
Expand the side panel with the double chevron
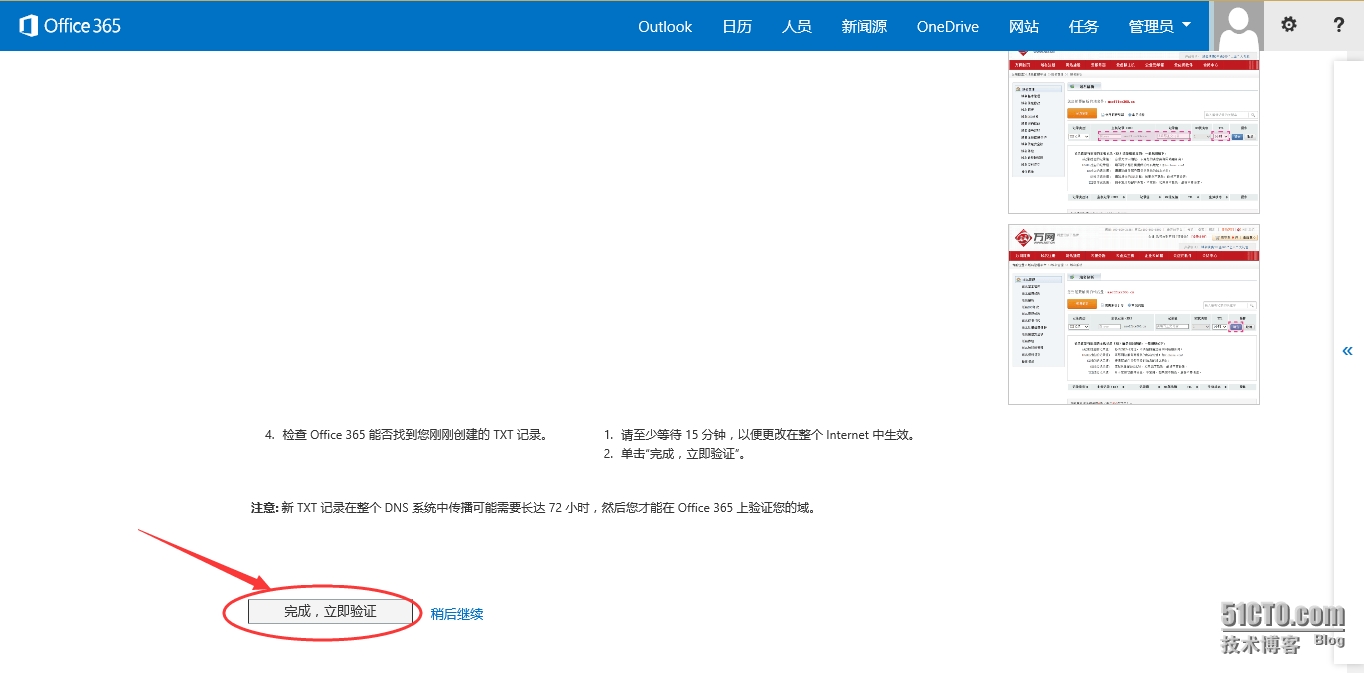tap(1347, 351)
